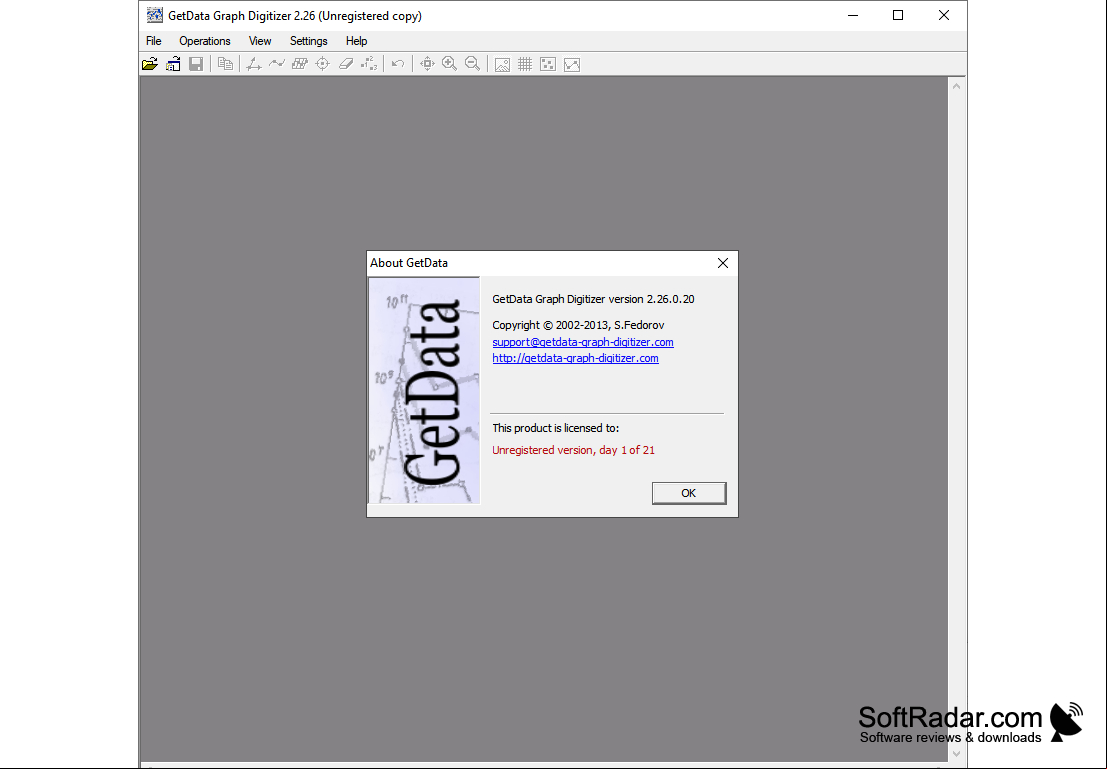Image resolution: width=1107 pixels, height=769 pixels.
Task: Toggle the data points display icon
Action: [548, 64]
